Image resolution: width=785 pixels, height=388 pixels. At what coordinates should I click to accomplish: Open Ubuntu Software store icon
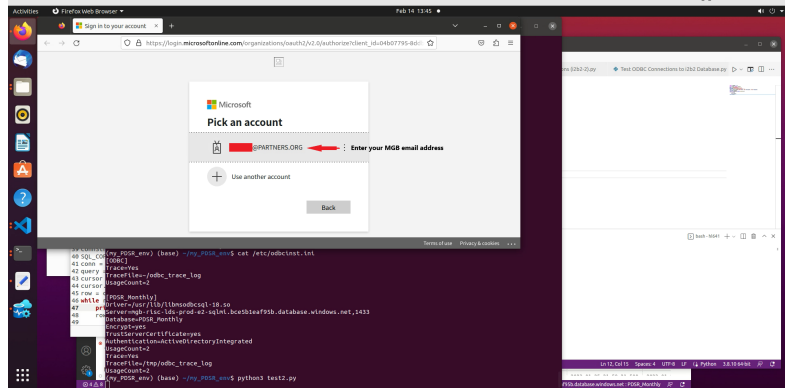(x=23, y=170)
